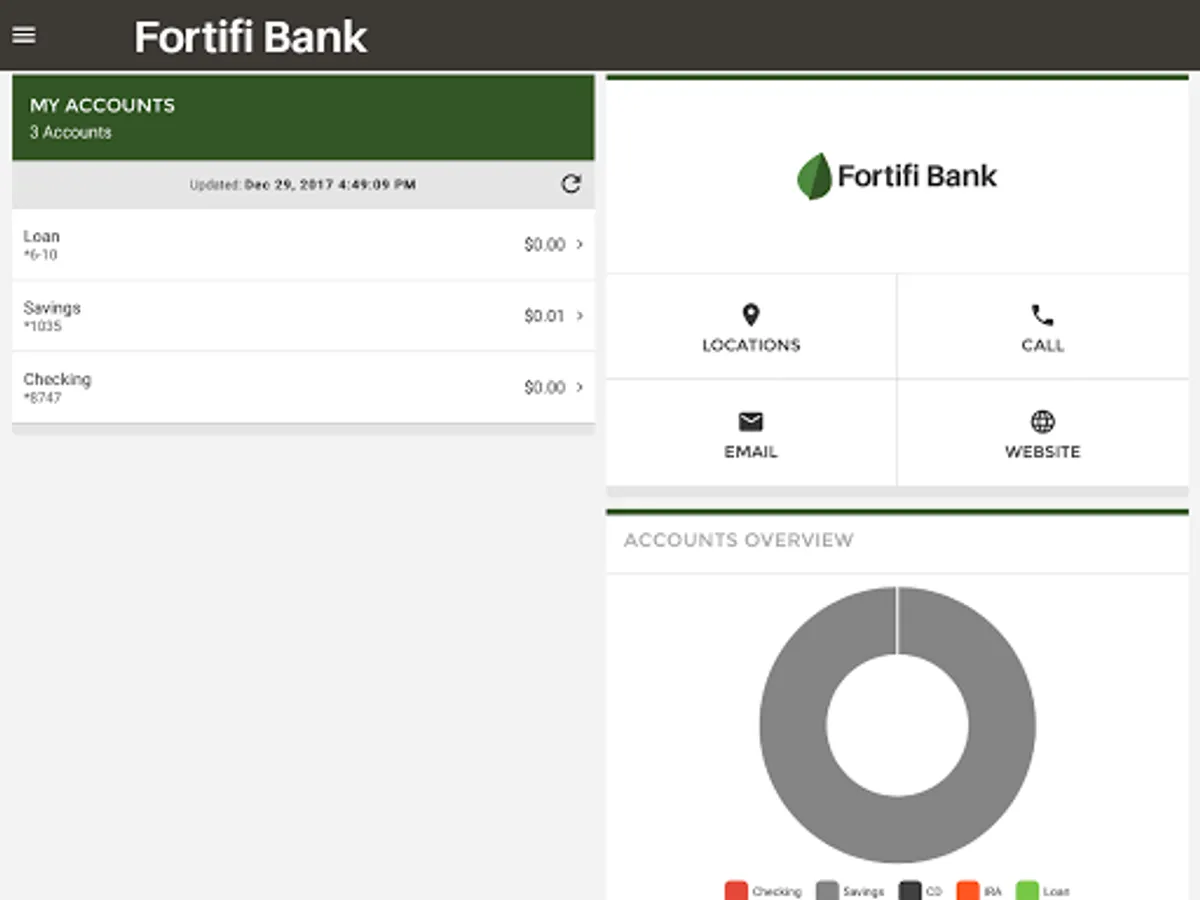Tap the Website globe icon
The height and width of the screenshot is (900, 1200).
tap(1042, 422)
